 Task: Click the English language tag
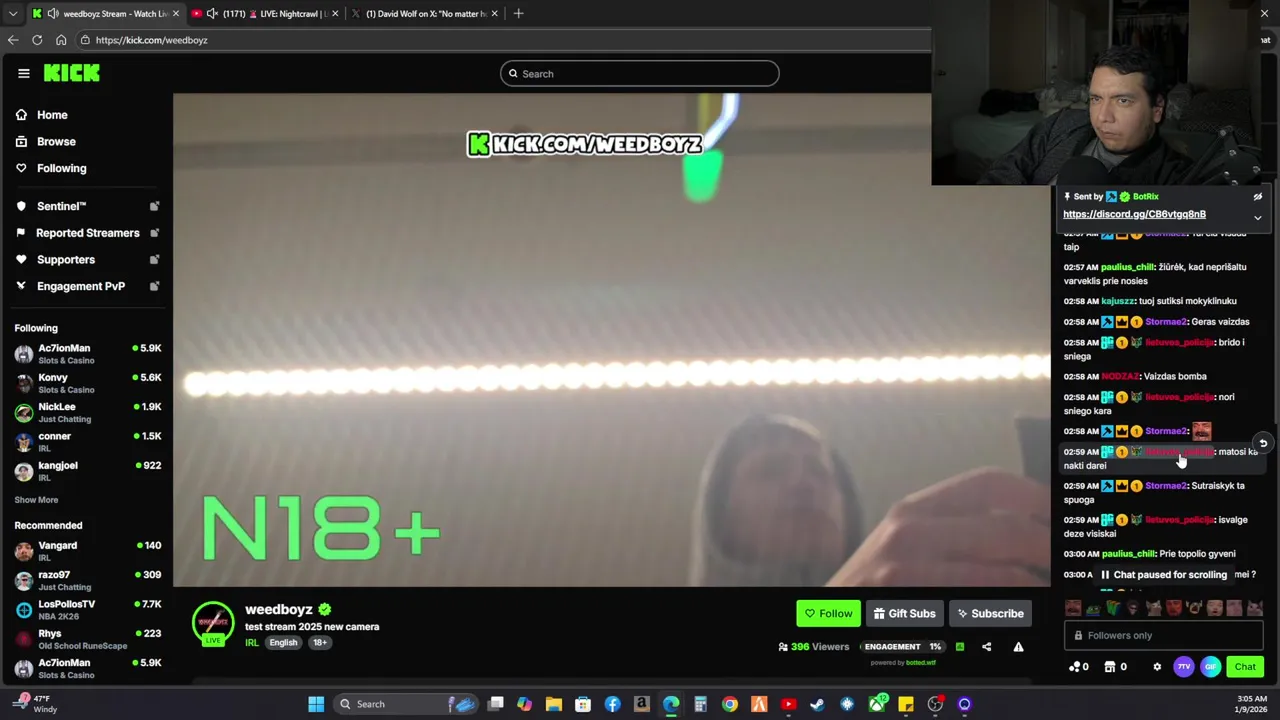283,643
